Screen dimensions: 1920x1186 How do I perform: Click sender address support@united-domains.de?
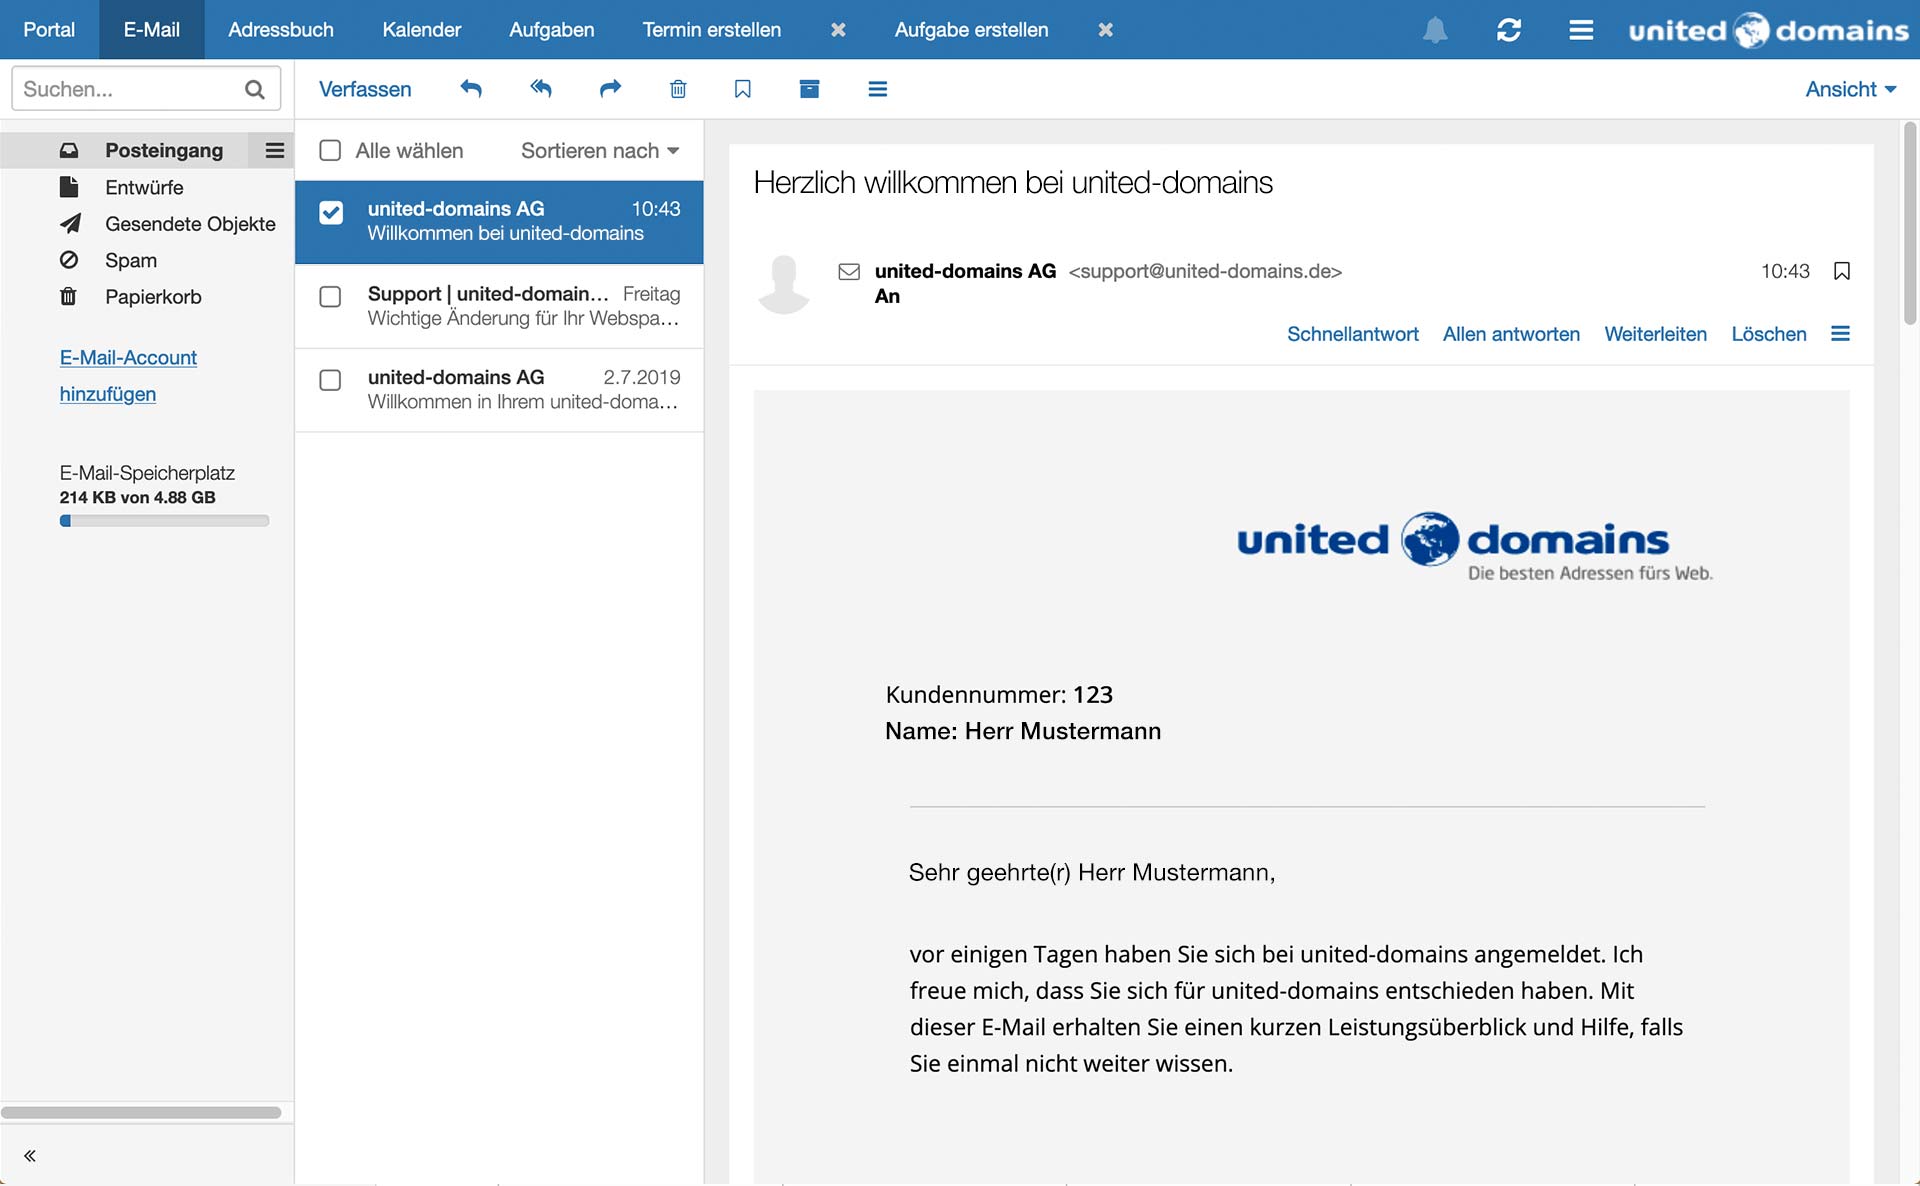[1205, 271]
